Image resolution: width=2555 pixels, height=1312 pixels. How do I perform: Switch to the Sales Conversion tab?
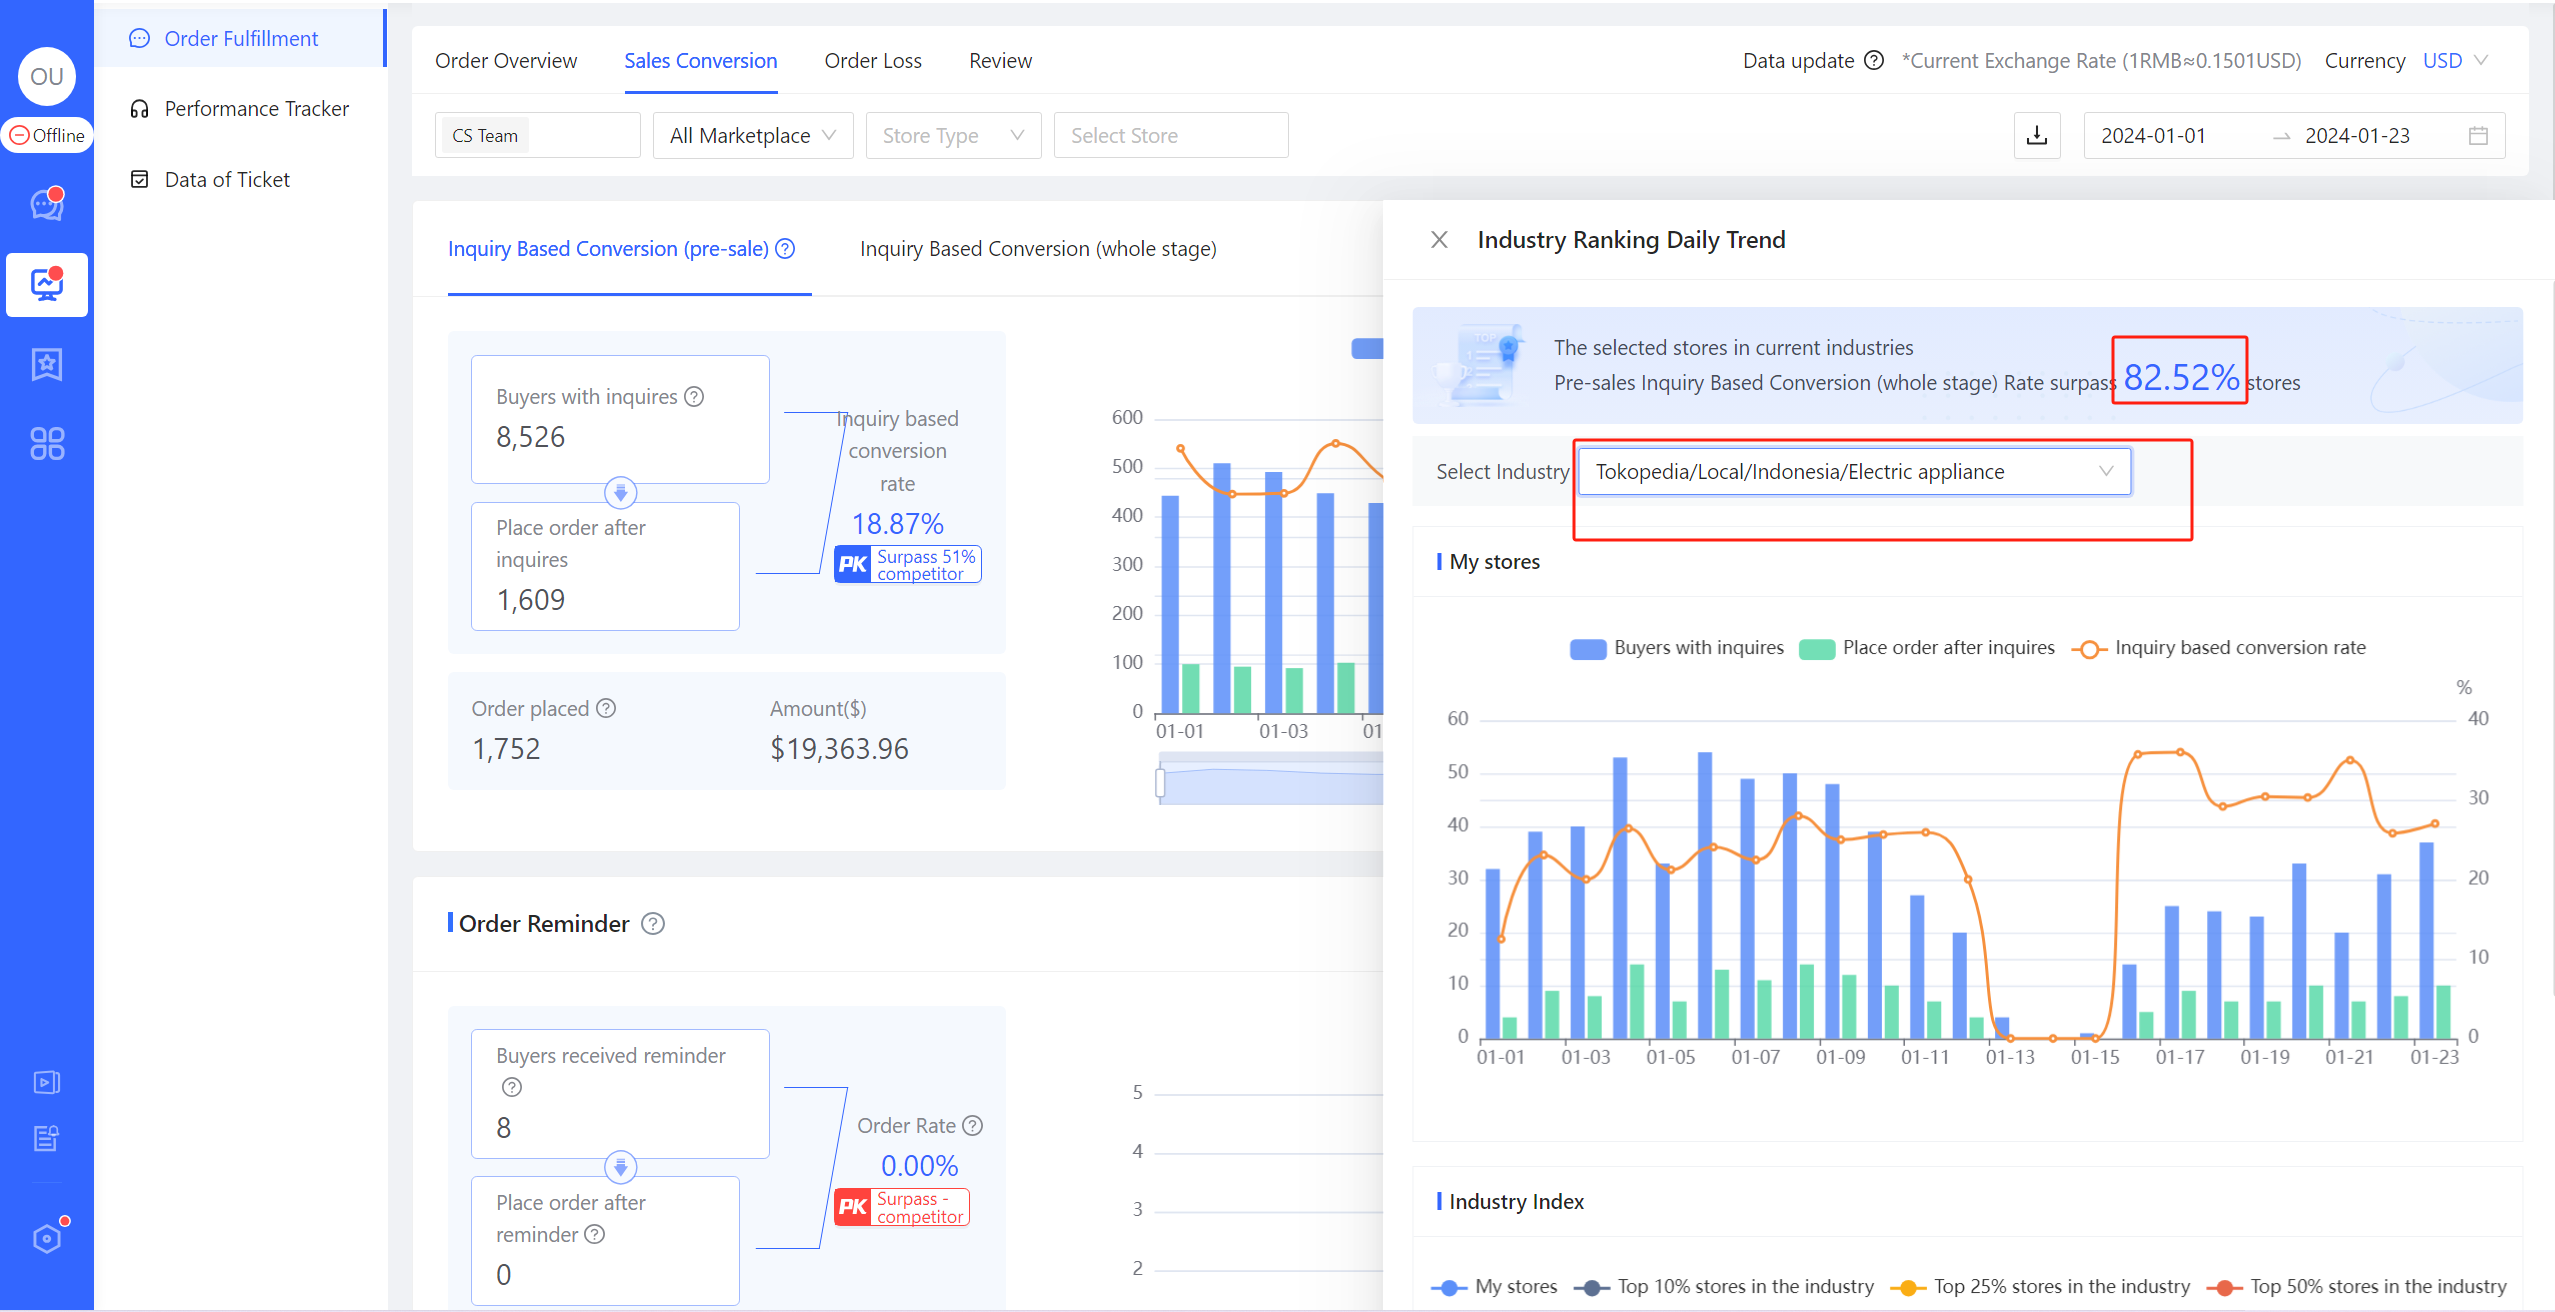click(701, 61)
